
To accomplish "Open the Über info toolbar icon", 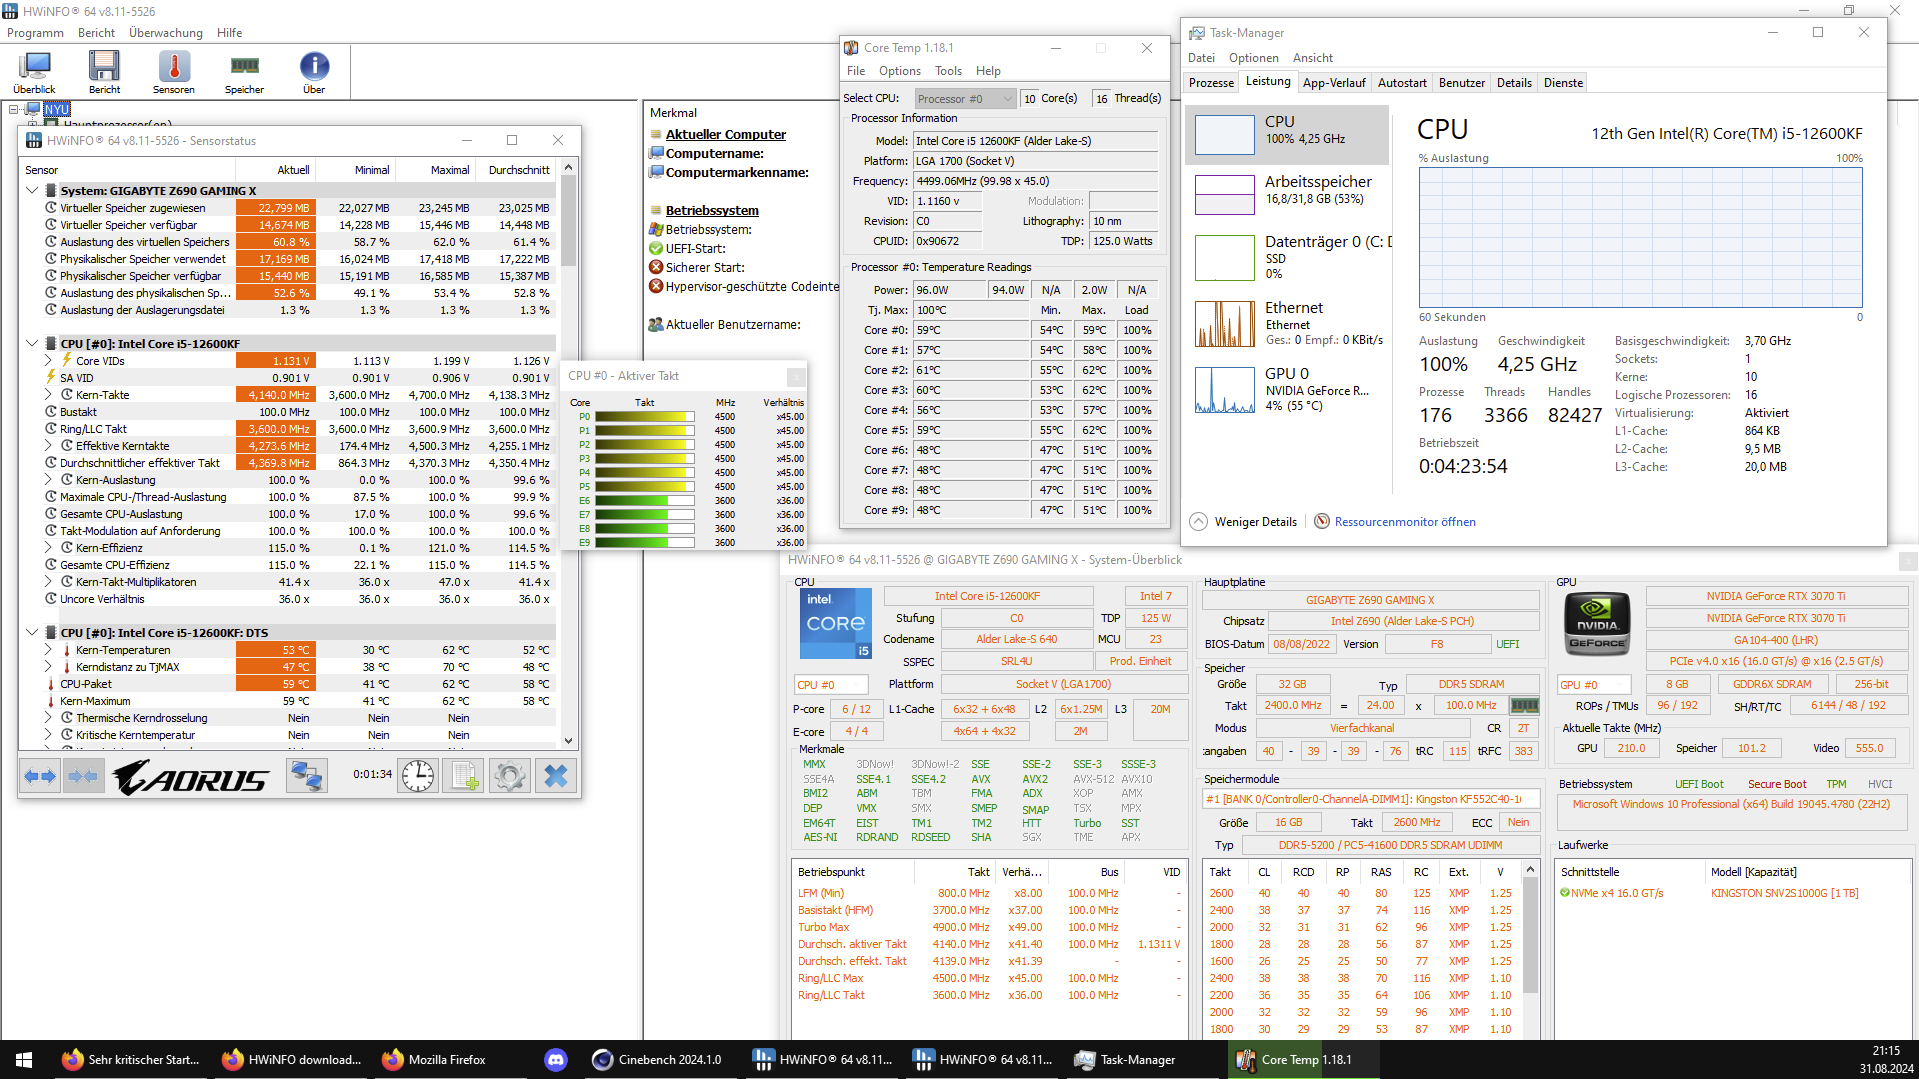I will pos(314,72).
